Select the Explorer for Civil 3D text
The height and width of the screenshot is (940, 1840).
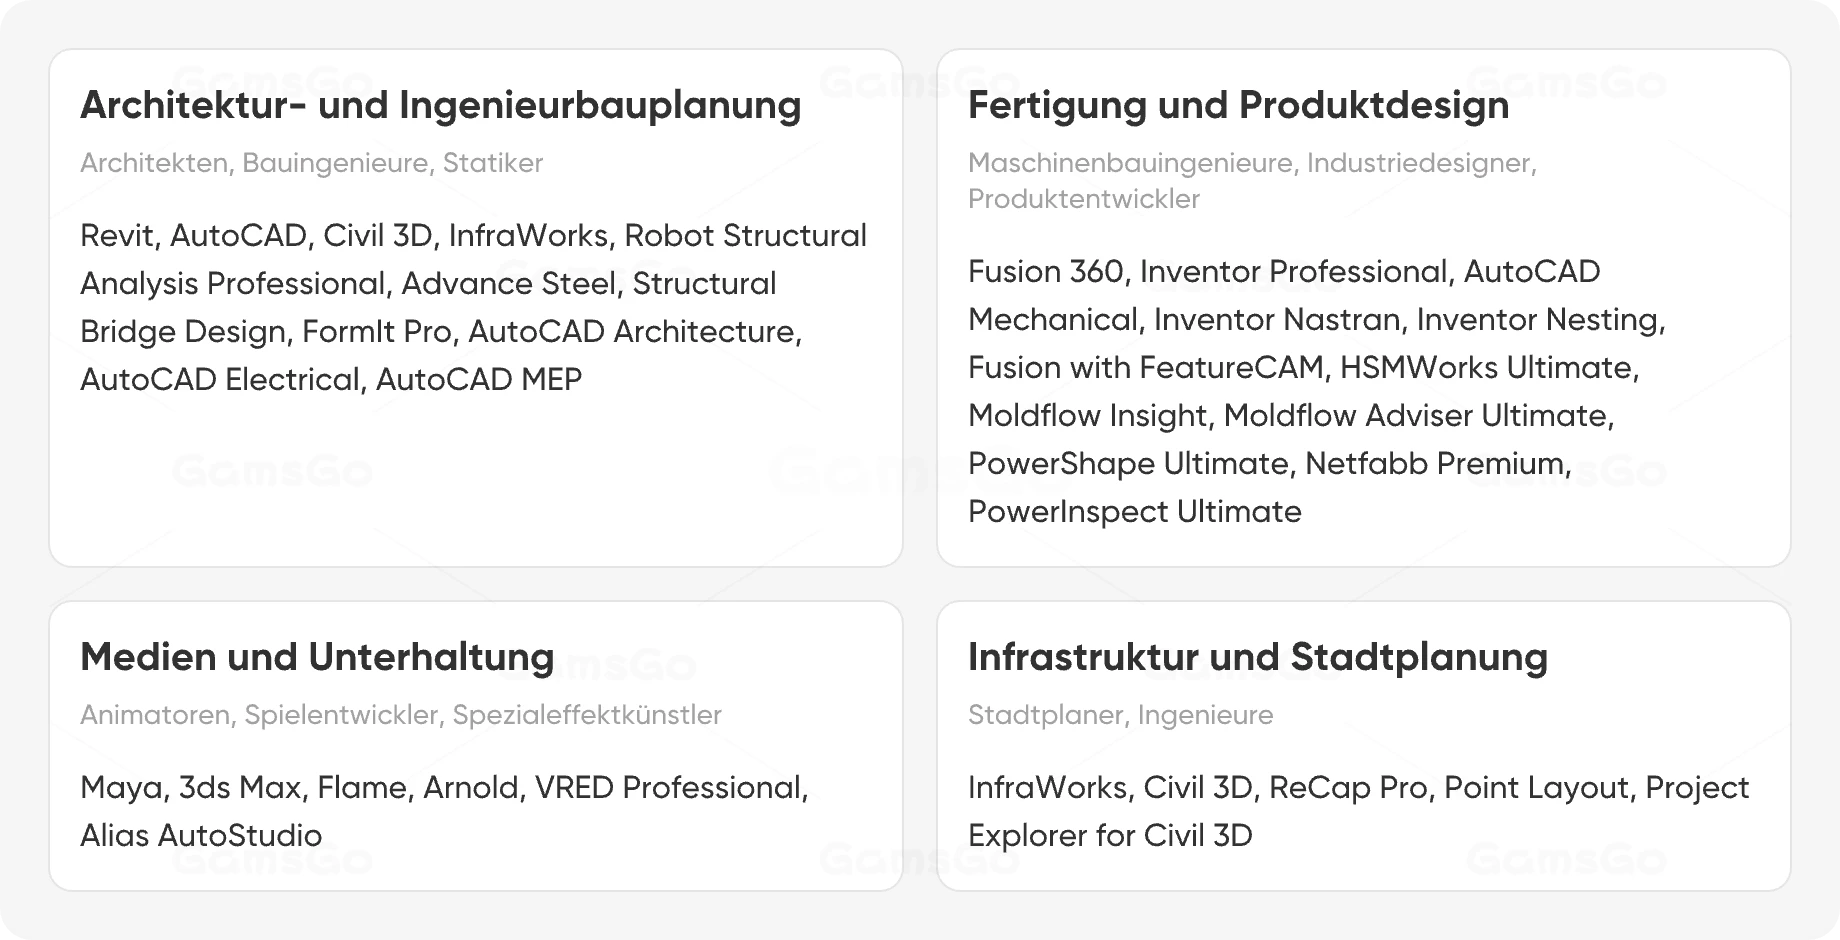pyautogui.click(x=1110, y=836)
